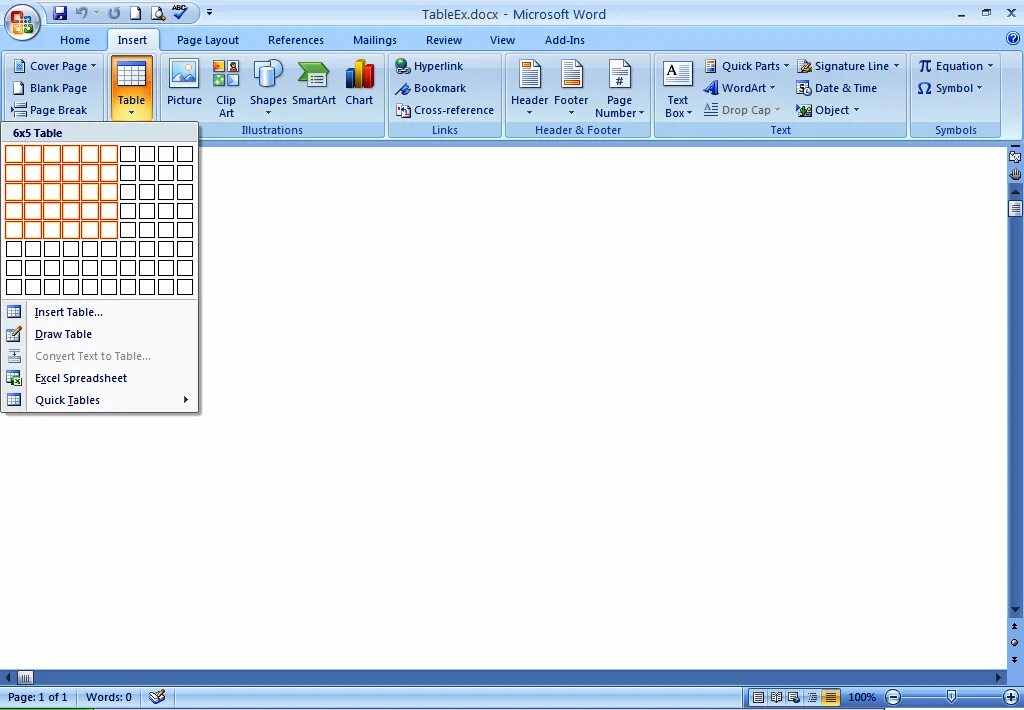Open the Footer dropdown
The width and height of the screenshot is (1024, 710).
pyautogui.click(x=571, y=88)
